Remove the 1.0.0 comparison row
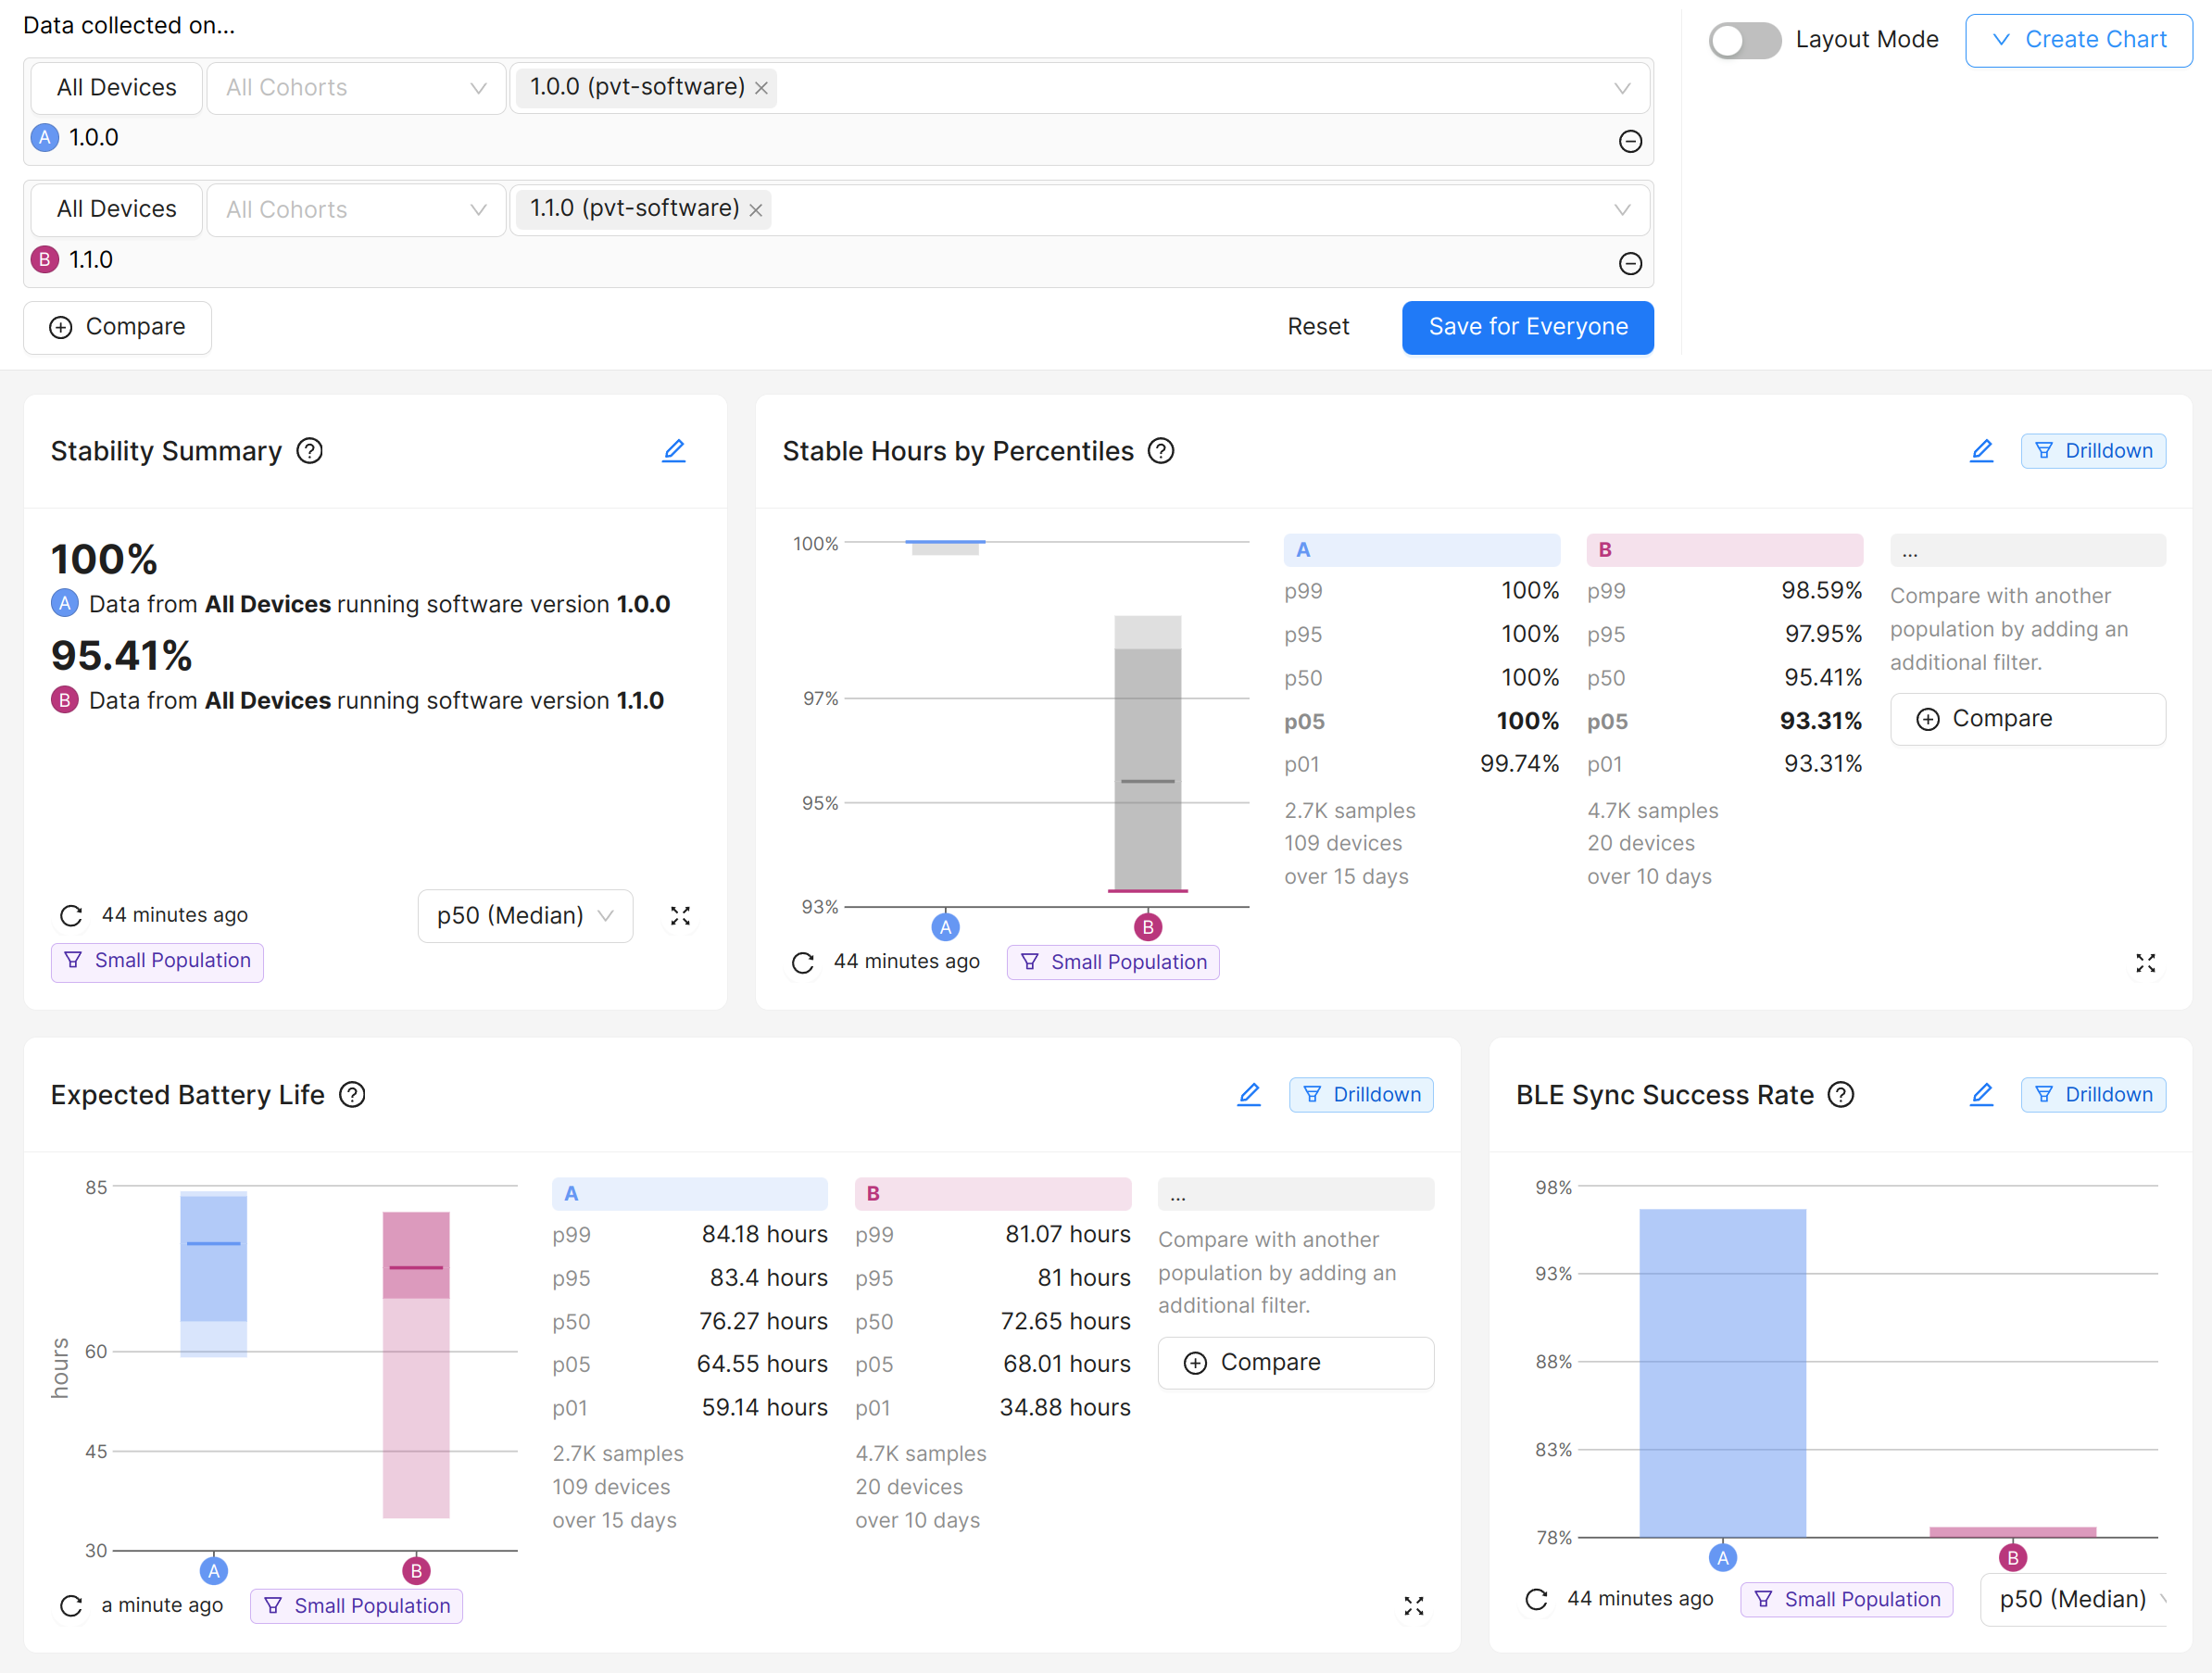The image size is (2212, 1673). click(1629, 142)
